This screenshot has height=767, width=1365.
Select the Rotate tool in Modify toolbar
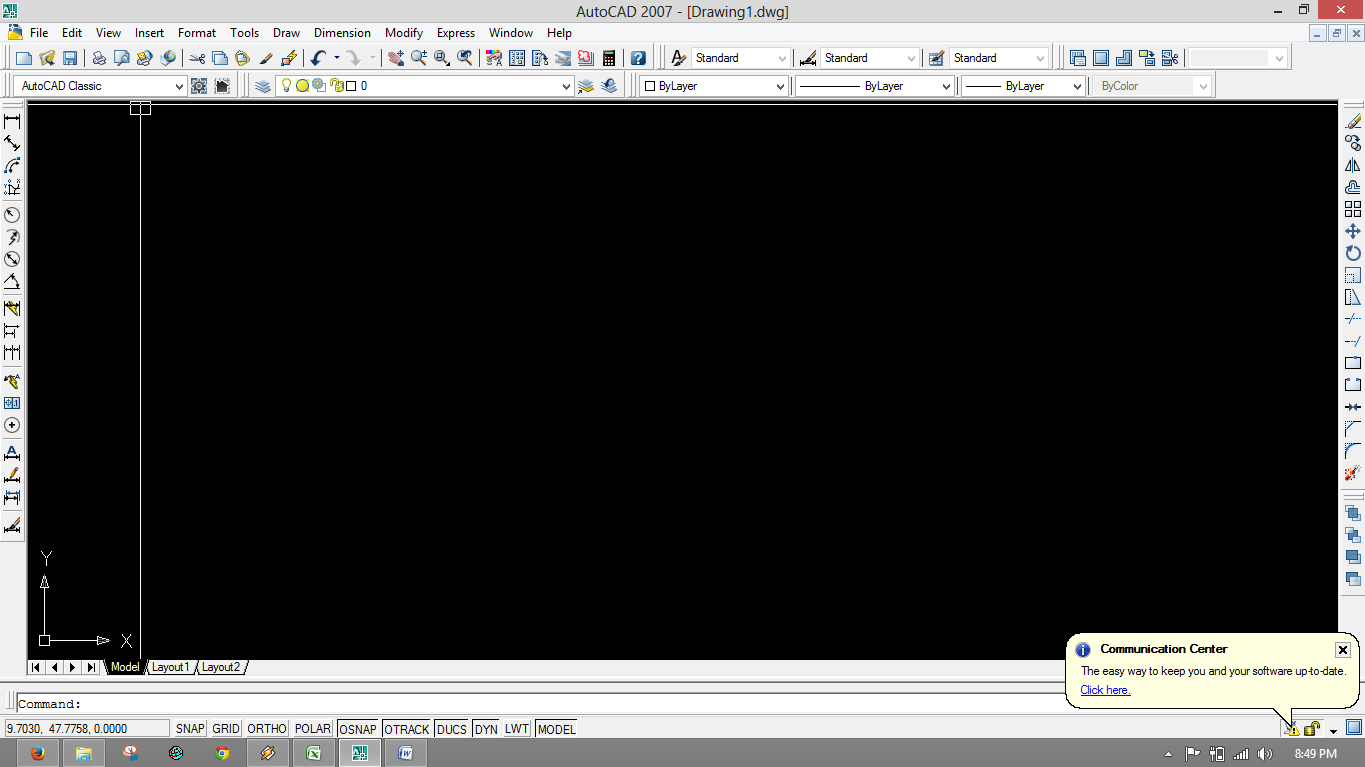point(1353,253)
